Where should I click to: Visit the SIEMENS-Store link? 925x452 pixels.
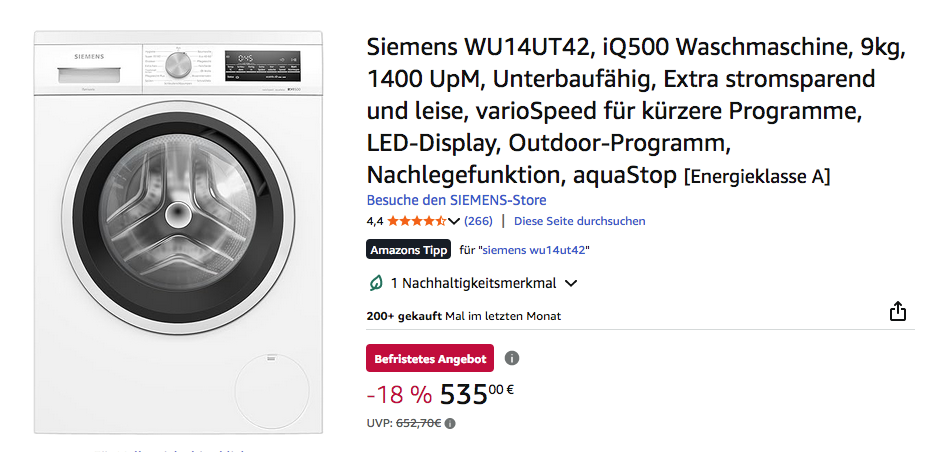[x=456, y=200]
